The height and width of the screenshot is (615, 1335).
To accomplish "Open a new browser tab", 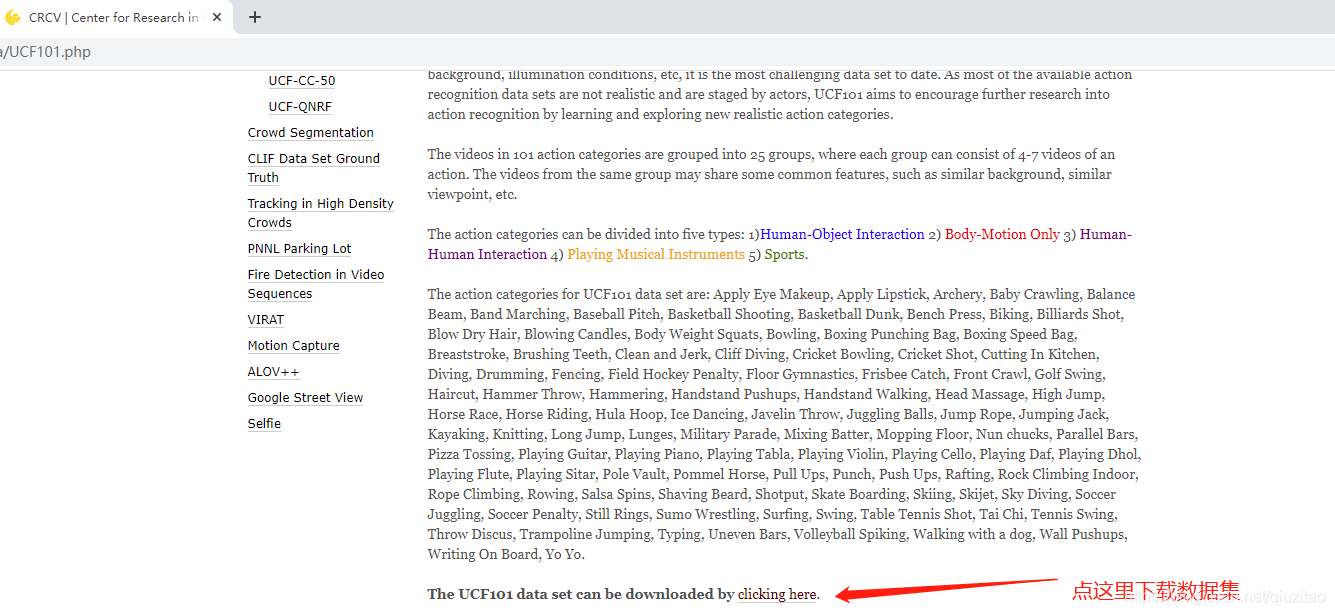I will 255,17.
